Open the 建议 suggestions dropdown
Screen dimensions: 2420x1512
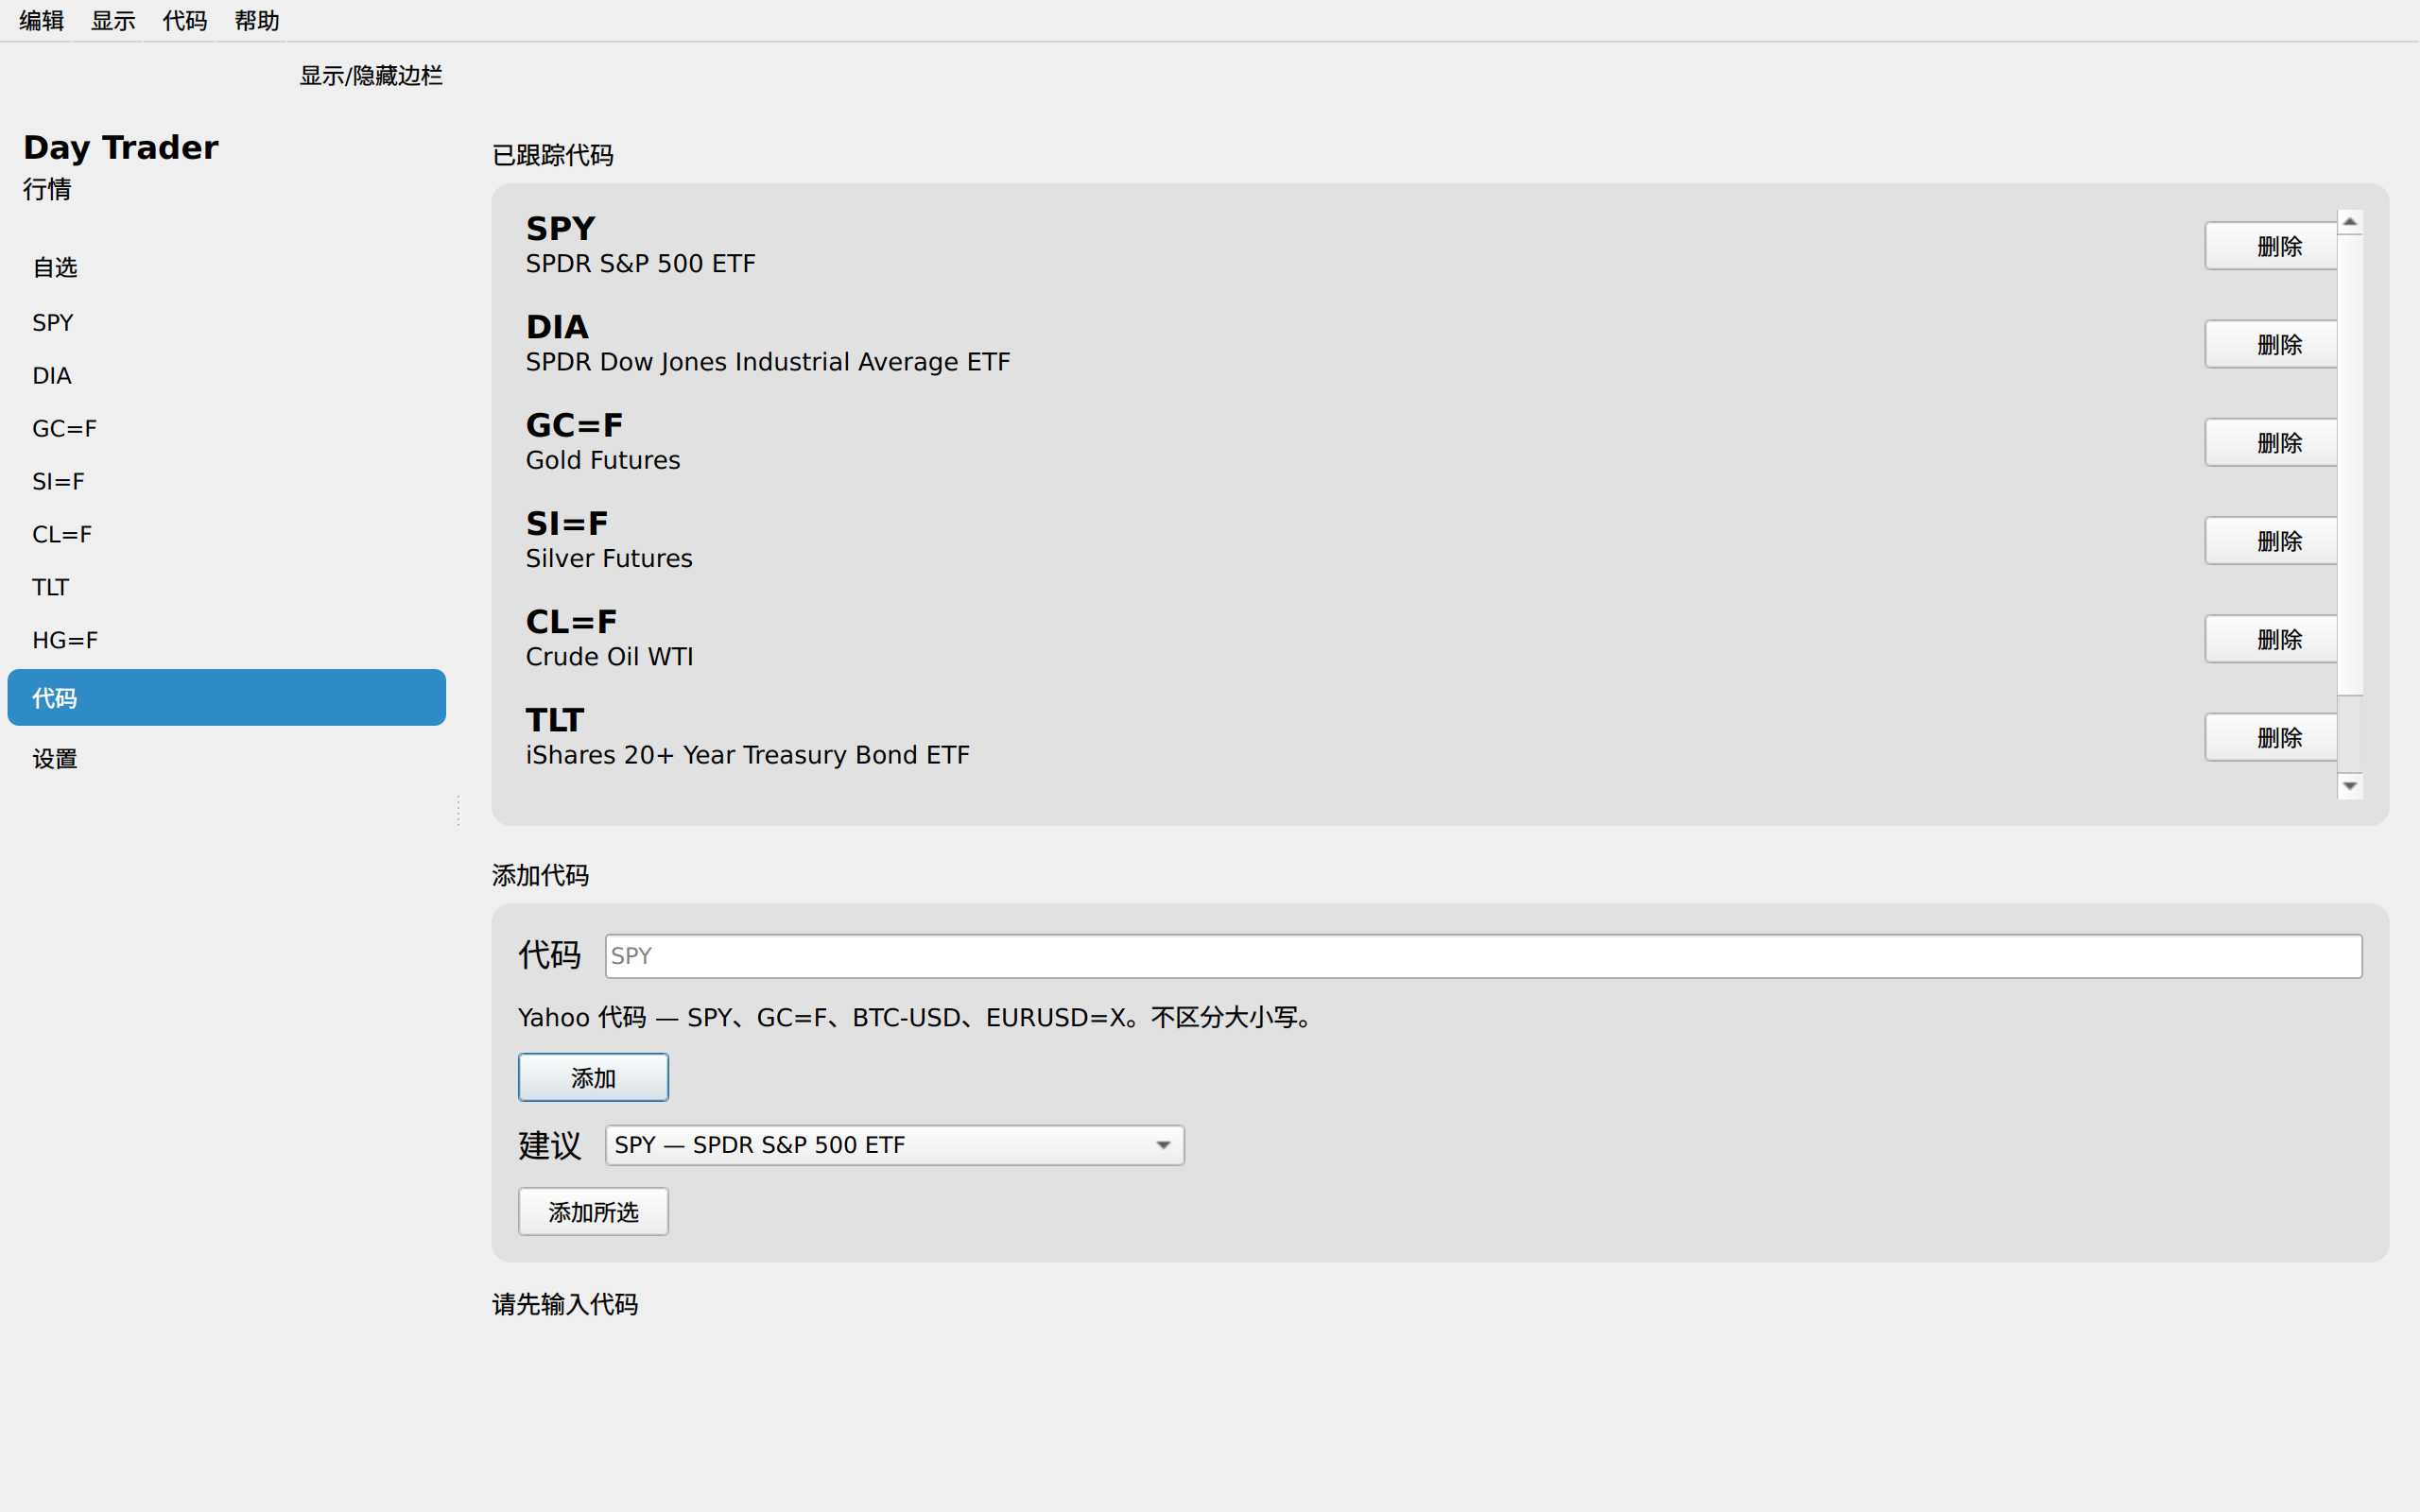point(894,1145)
